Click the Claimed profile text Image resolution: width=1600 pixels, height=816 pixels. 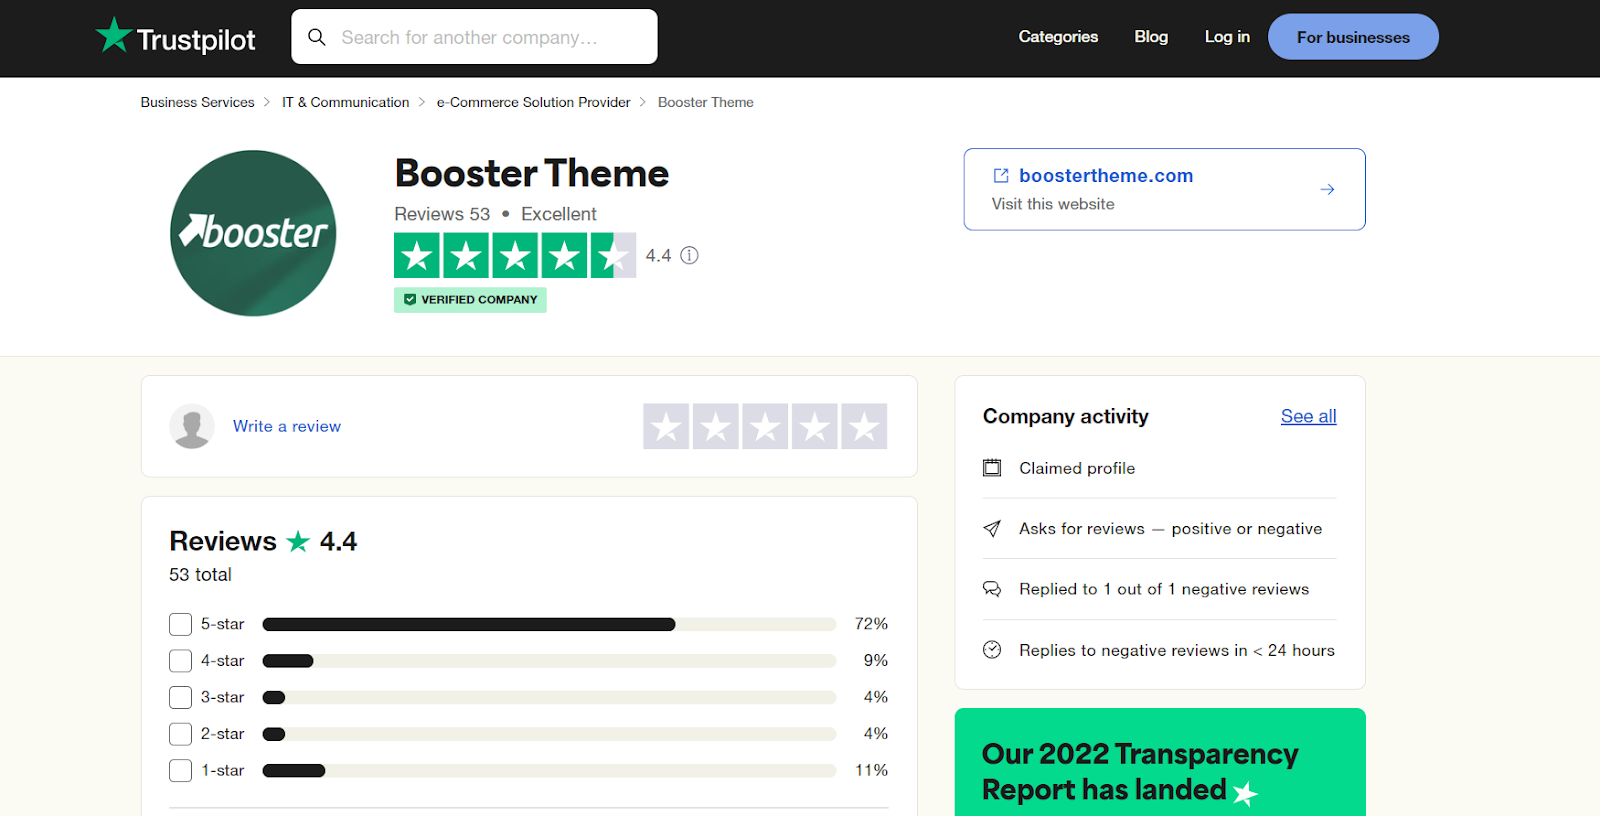point(1077,468)
